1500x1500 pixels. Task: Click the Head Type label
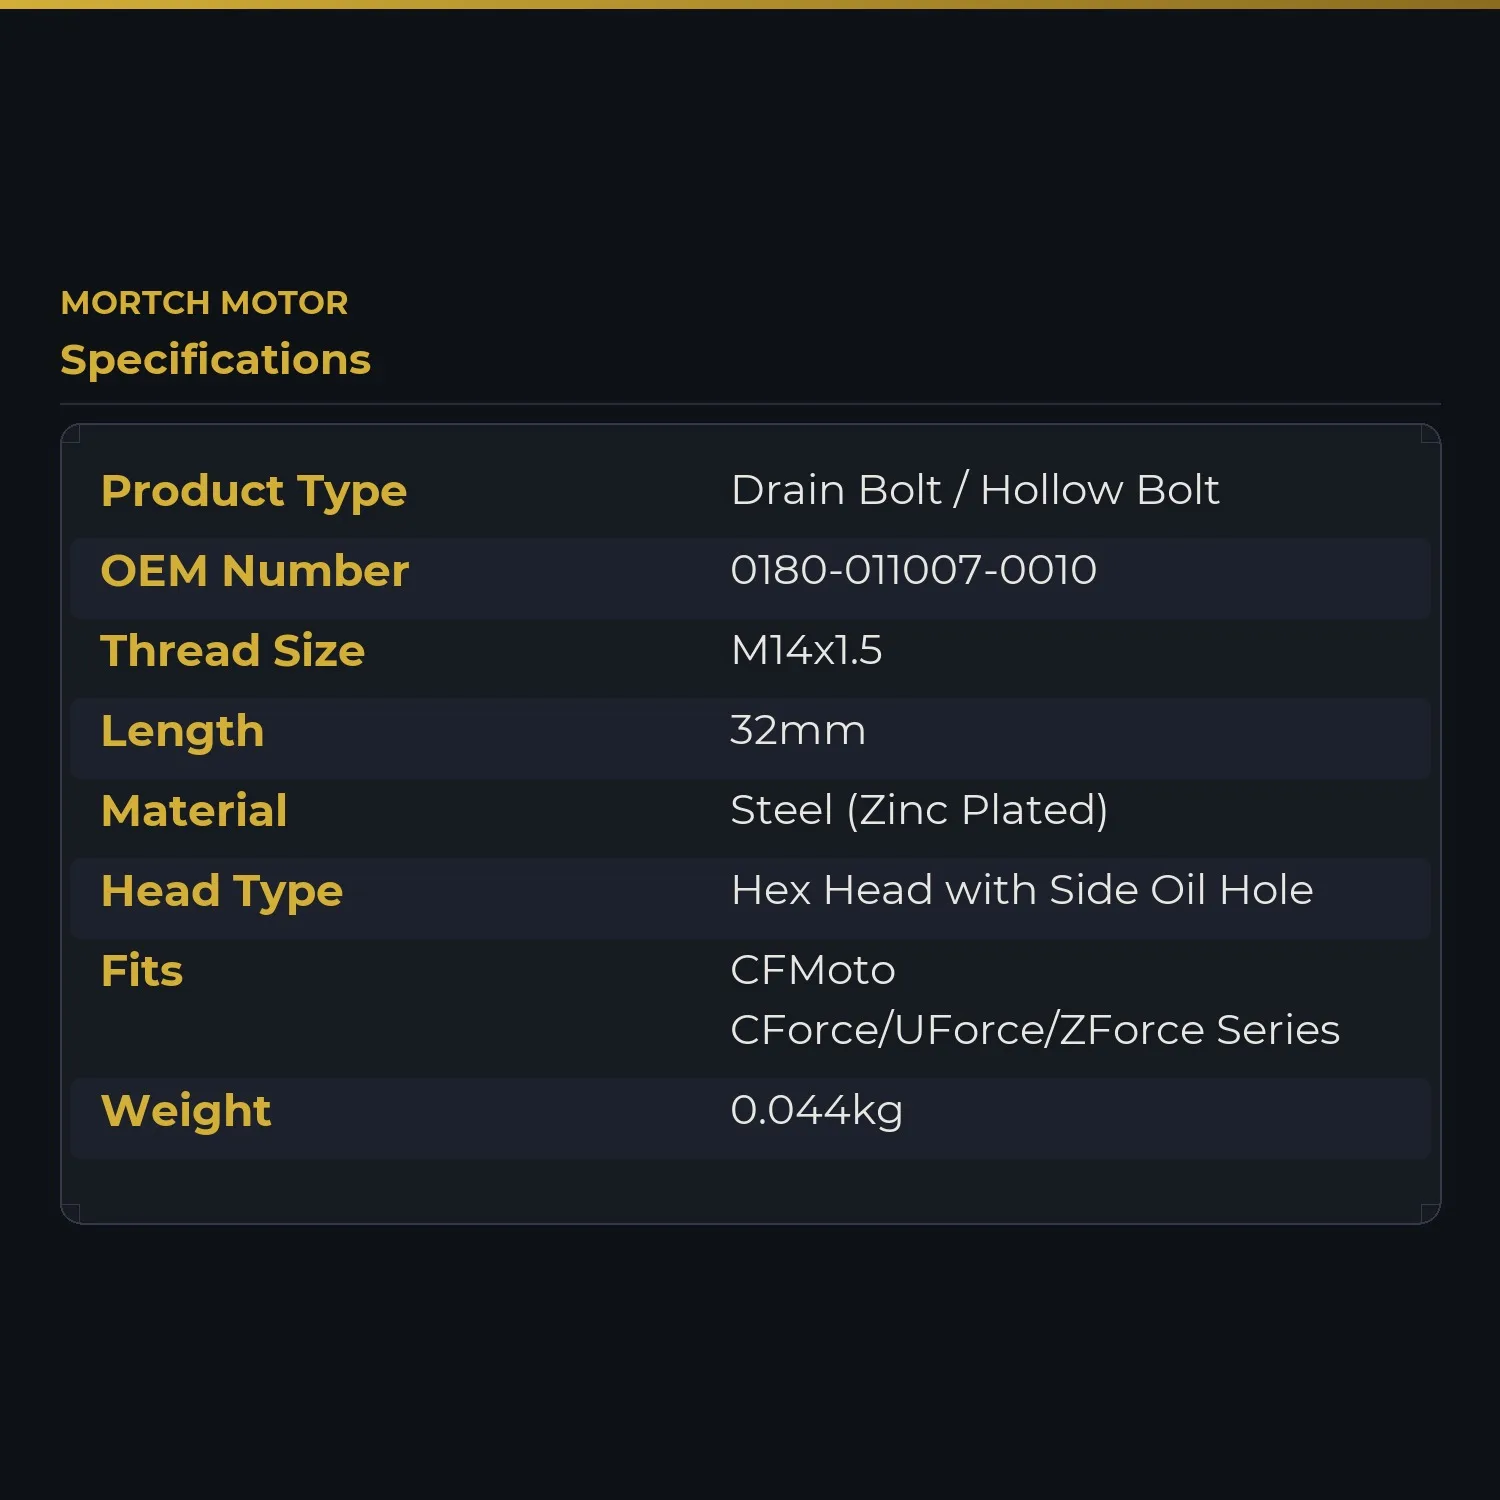pos(222,892)
